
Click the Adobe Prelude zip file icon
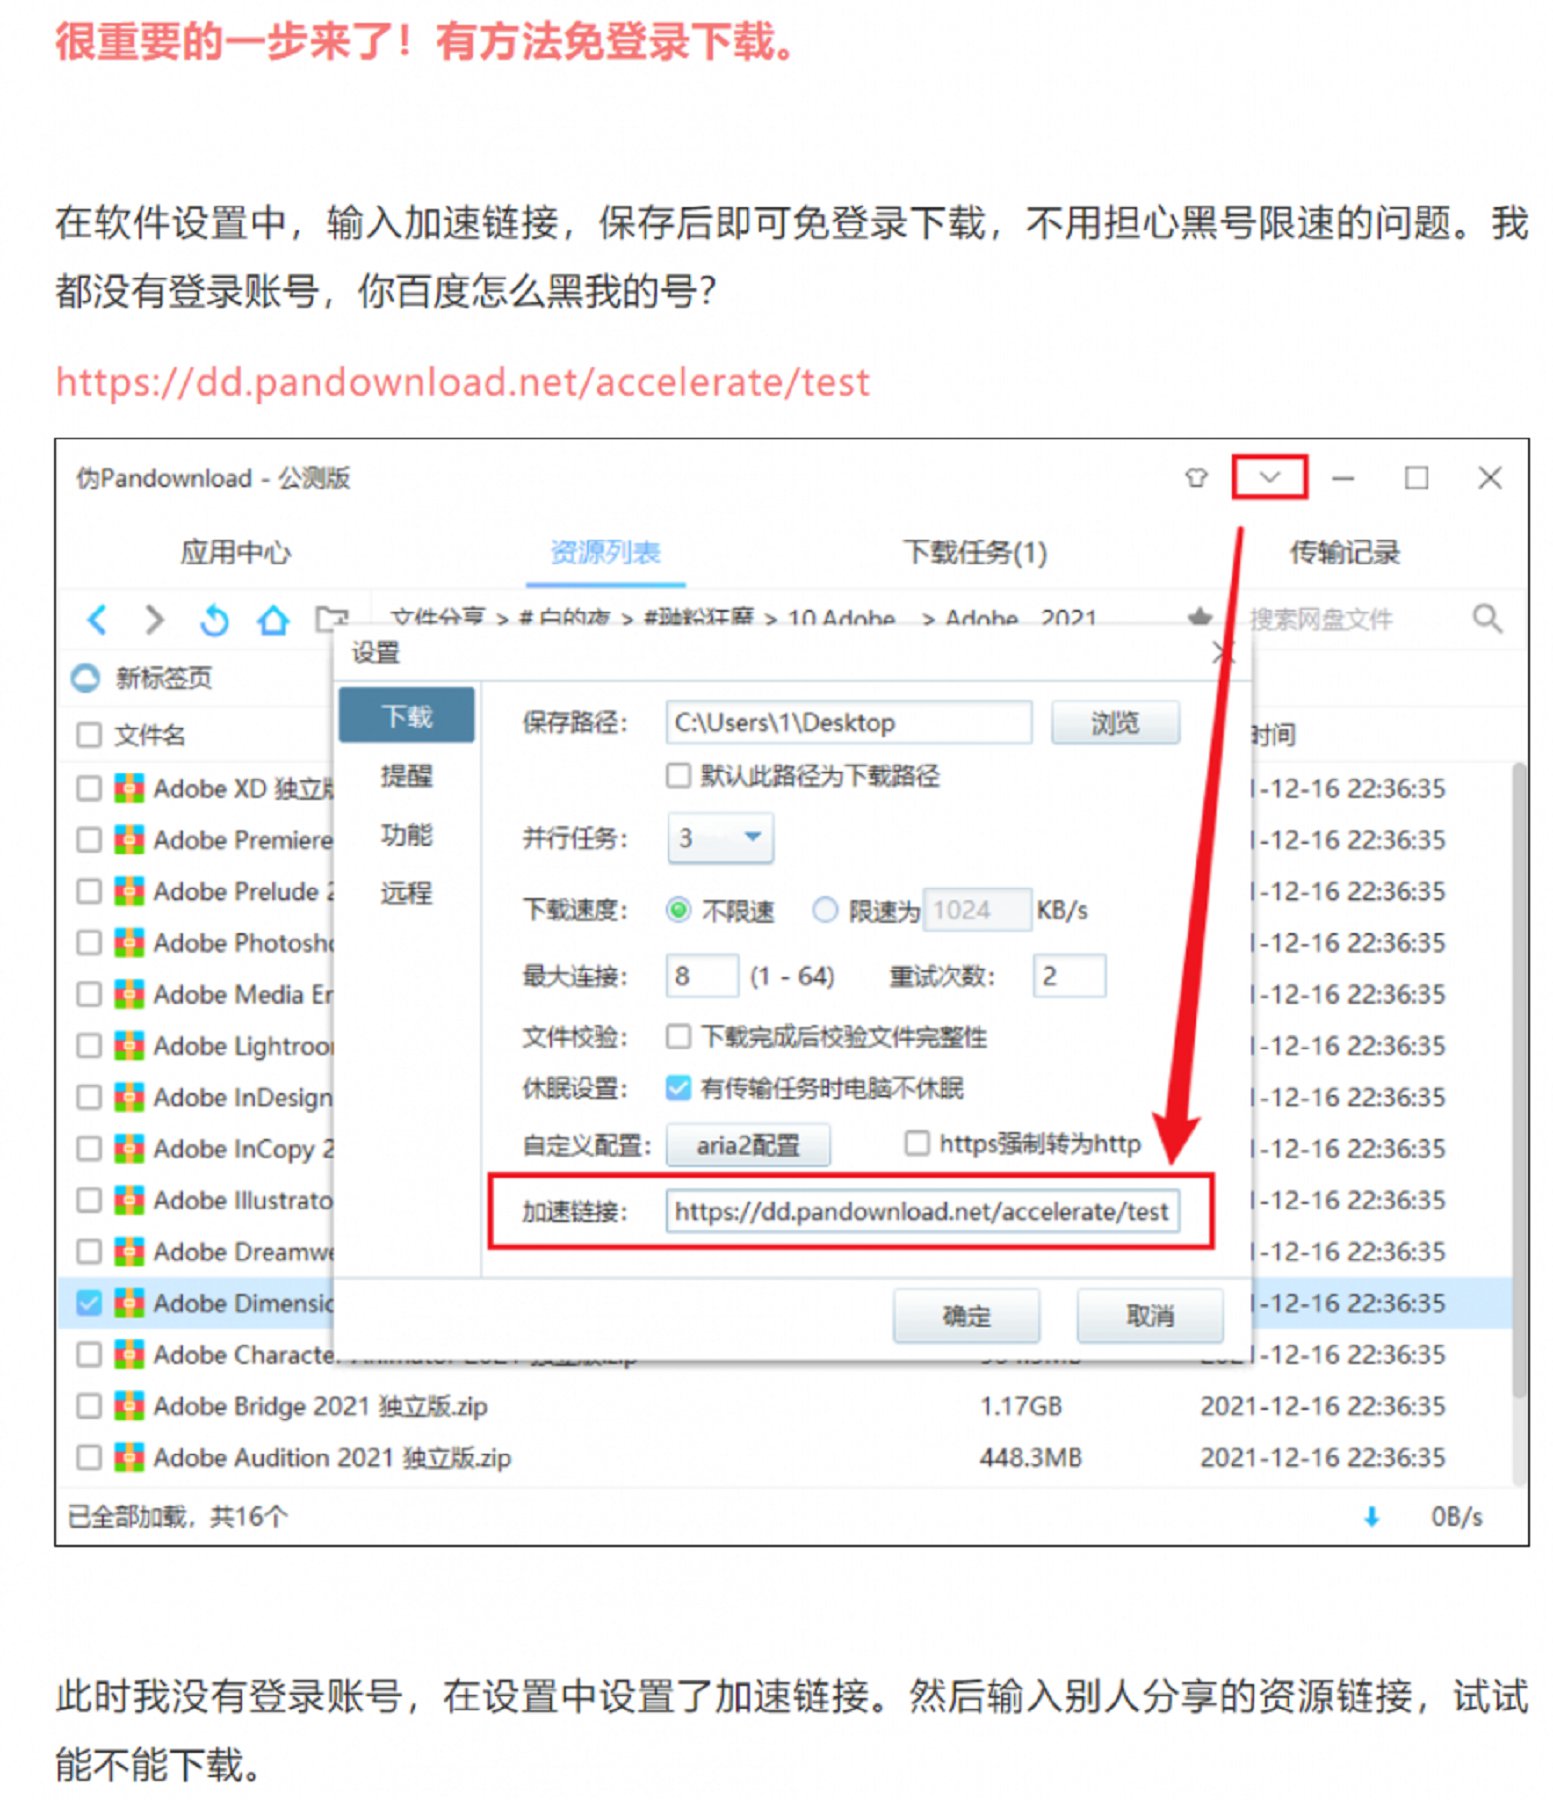click(129, 891)
